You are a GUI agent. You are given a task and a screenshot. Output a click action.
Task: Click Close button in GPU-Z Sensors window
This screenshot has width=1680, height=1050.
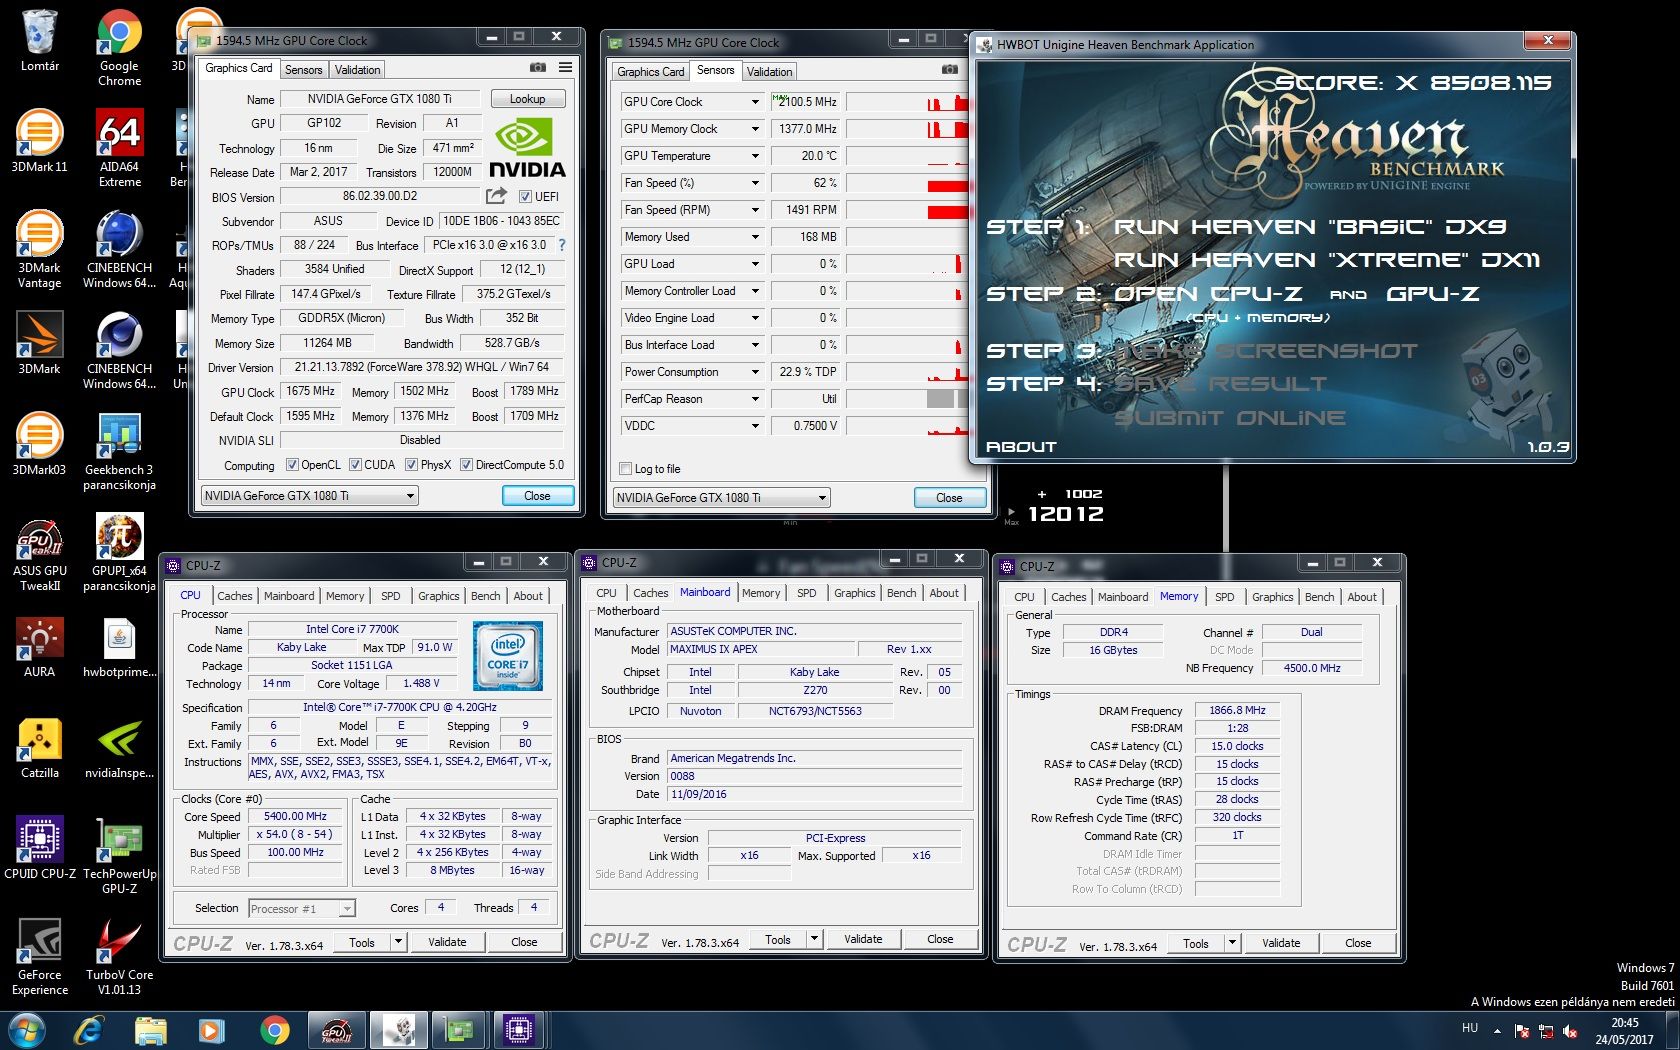(949, 498)
